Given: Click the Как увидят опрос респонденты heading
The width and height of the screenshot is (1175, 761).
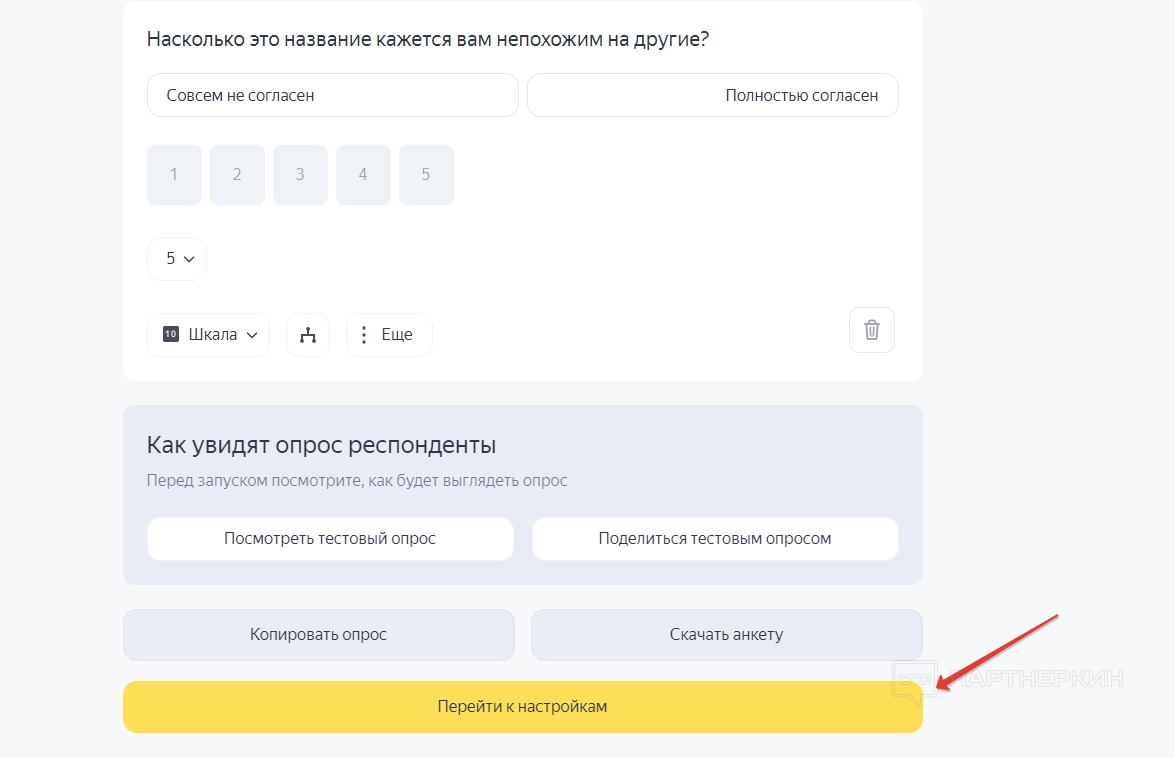Looking at the screenshot, I should coord(321,445).
